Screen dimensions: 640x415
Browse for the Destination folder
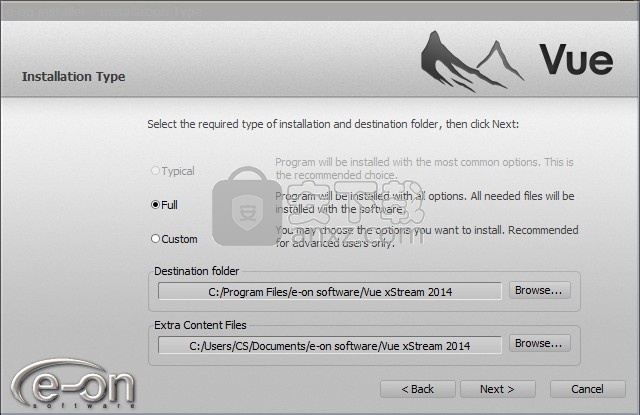539,290
